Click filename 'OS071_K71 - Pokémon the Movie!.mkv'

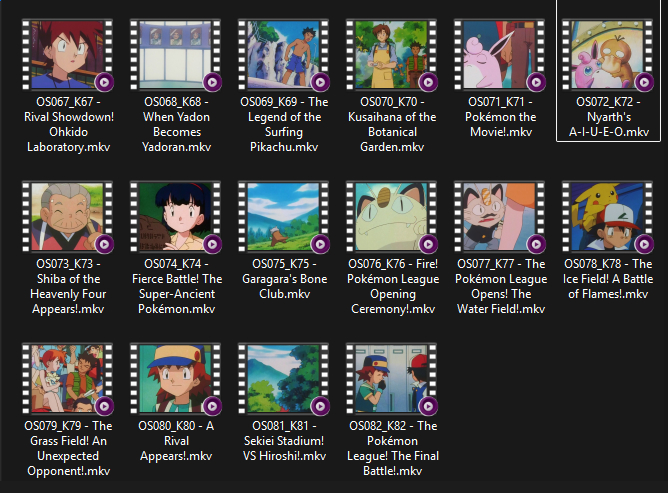click(501, 117)
